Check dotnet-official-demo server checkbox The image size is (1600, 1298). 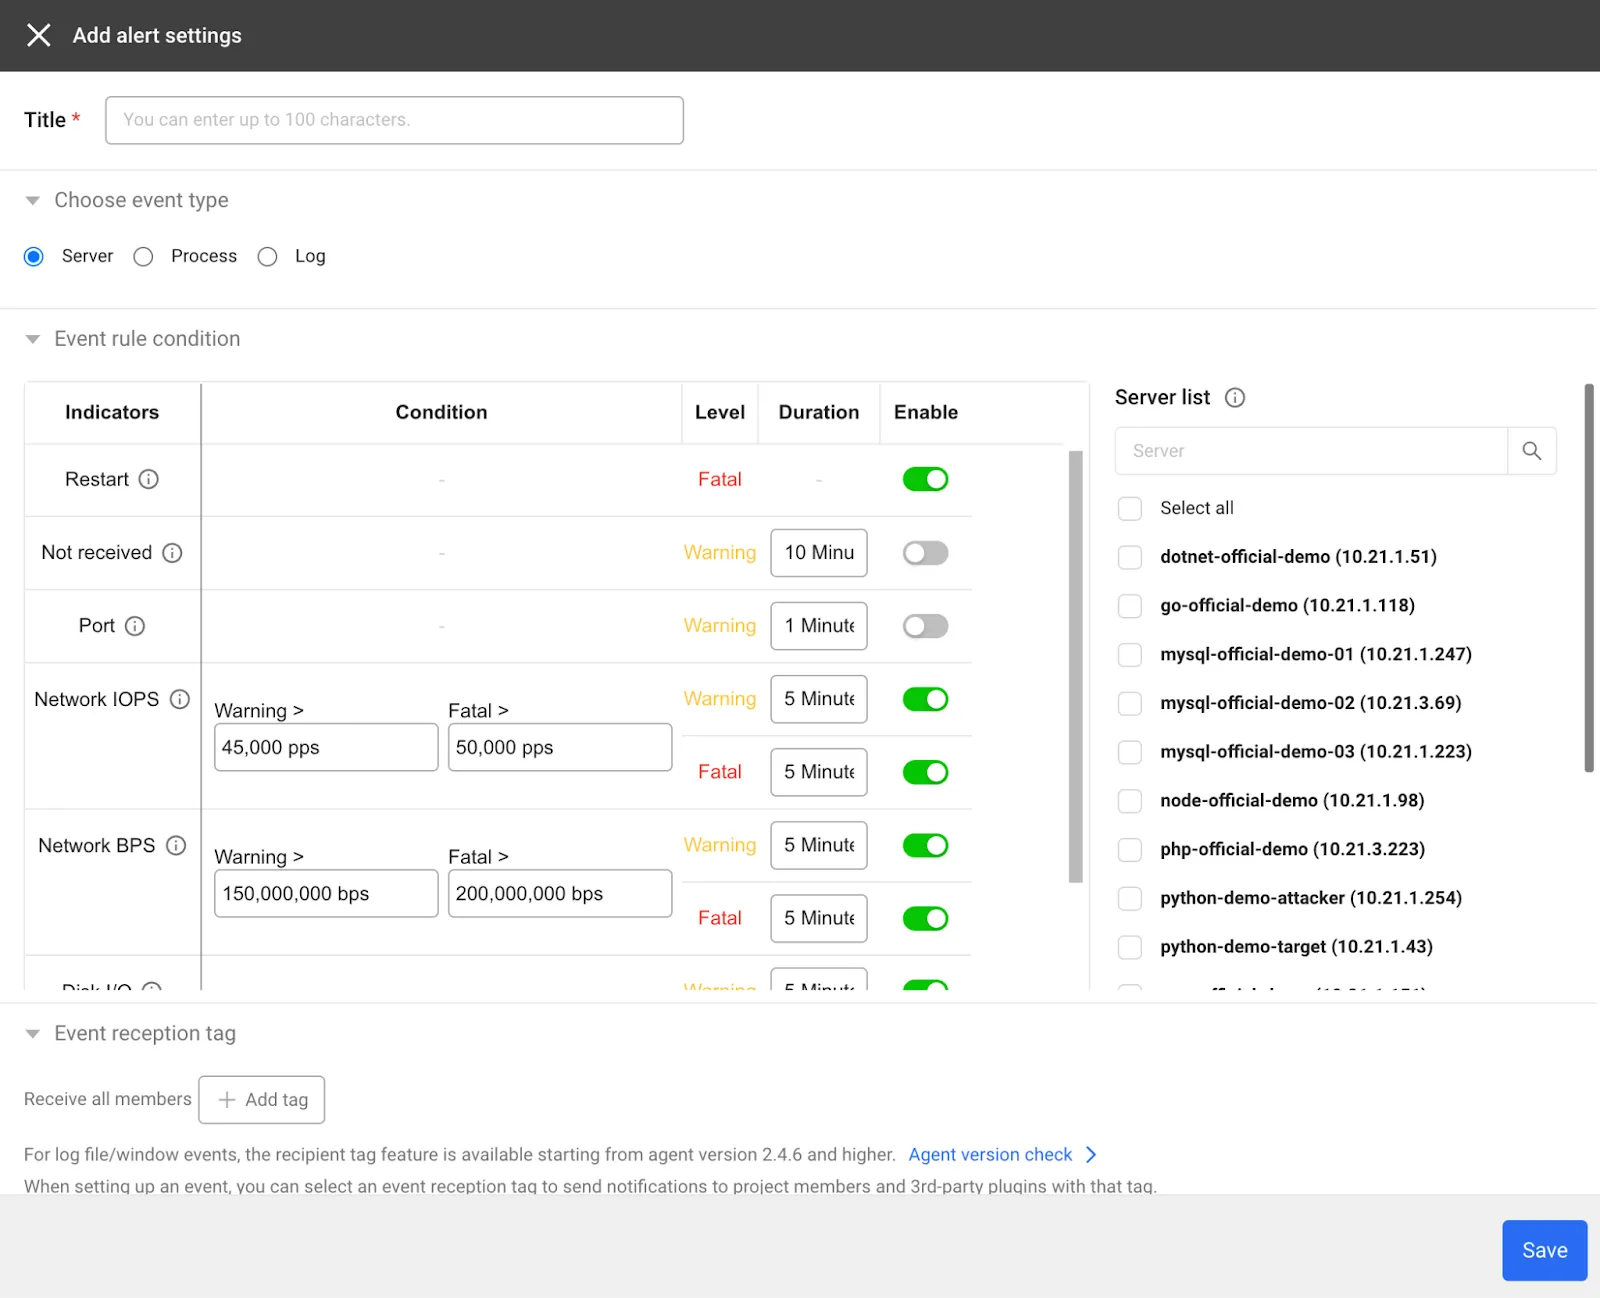point(1130,557)
